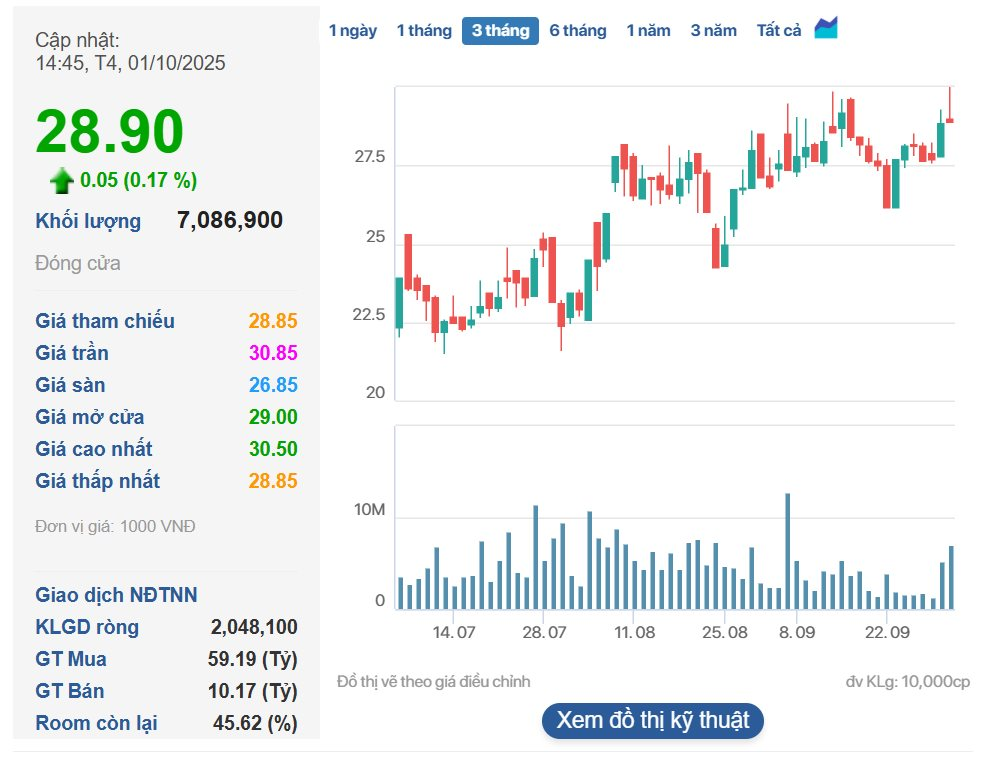Click the green up arrow price indicator
Viewport: 1008px width, 763px height.
coord(62,180)
